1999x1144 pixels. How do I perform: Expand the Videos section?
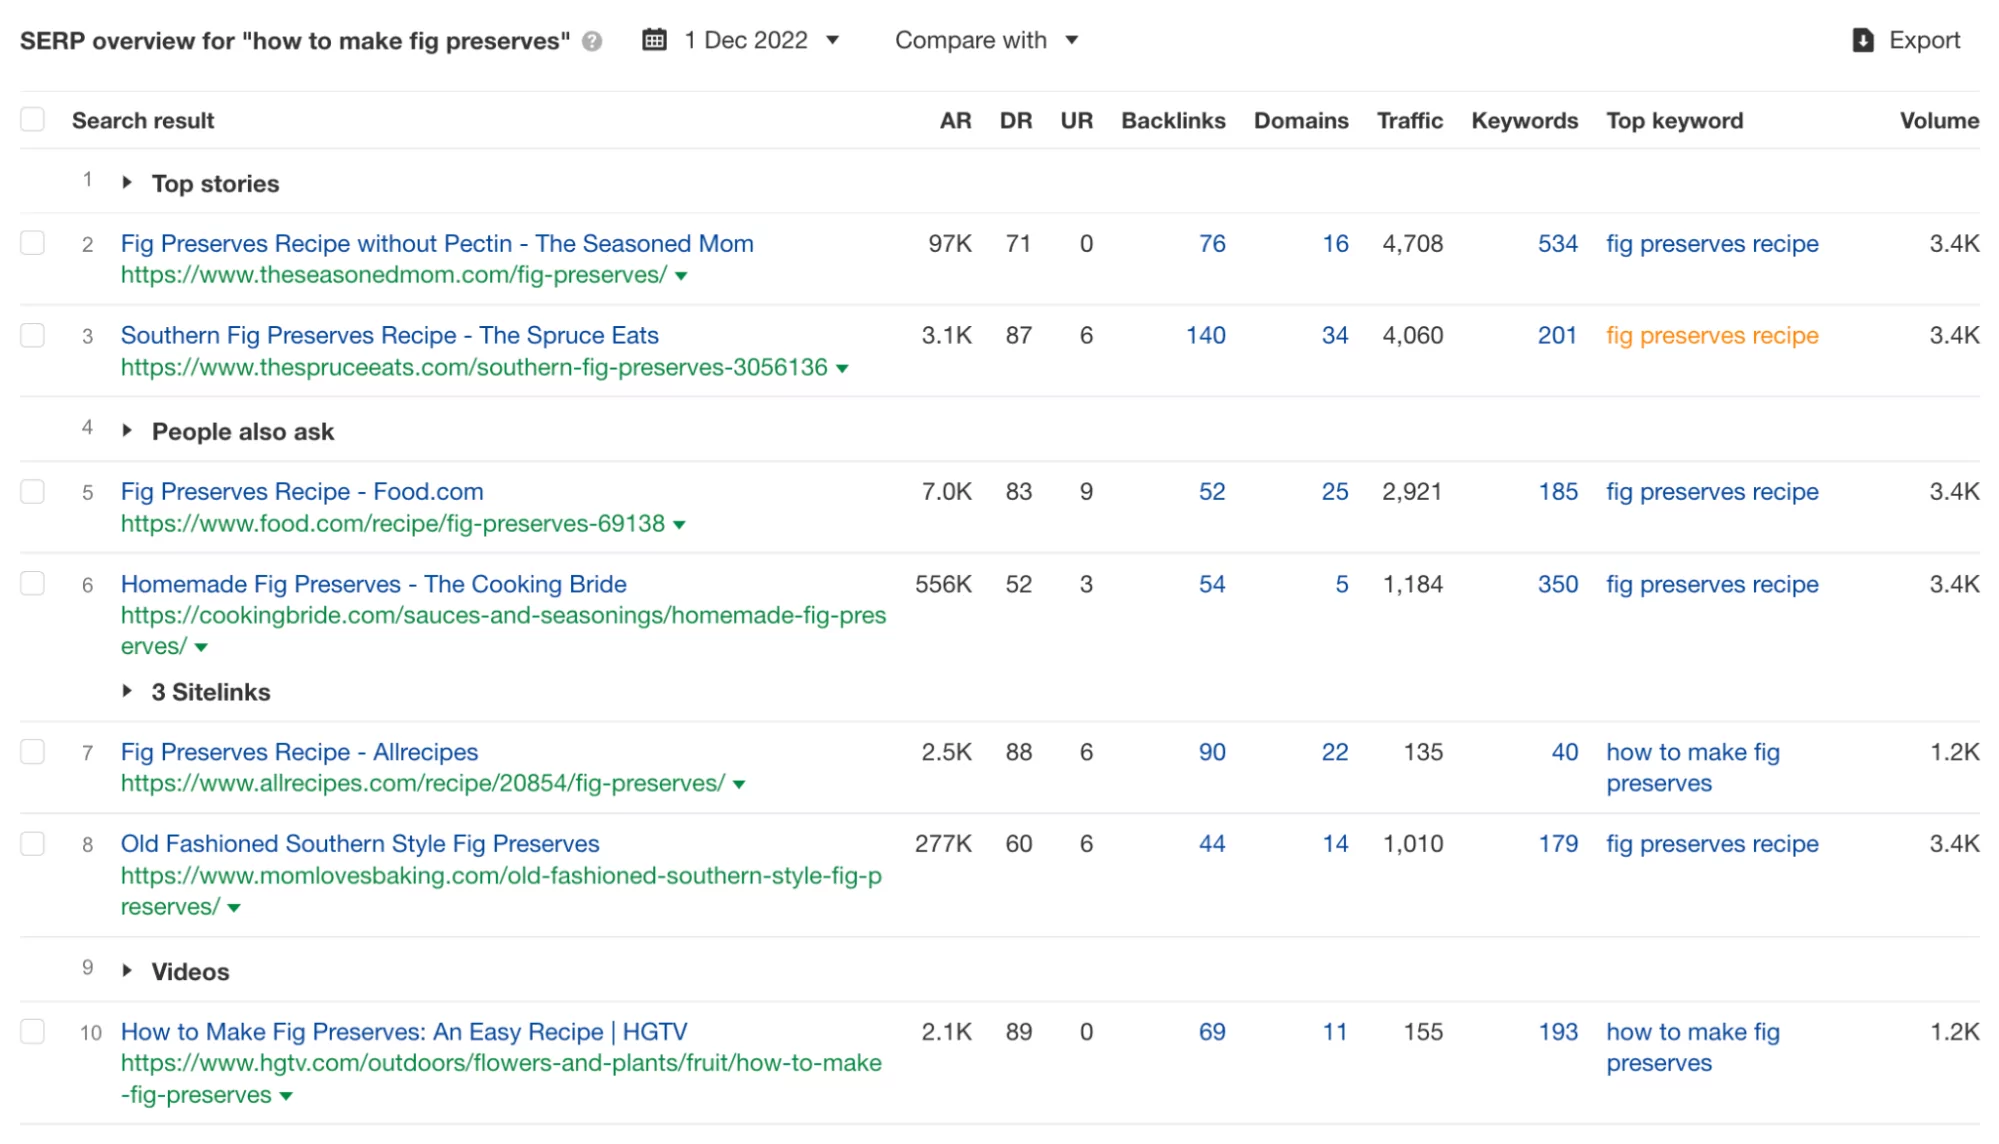pyautogui.click(x=128, y=970)
